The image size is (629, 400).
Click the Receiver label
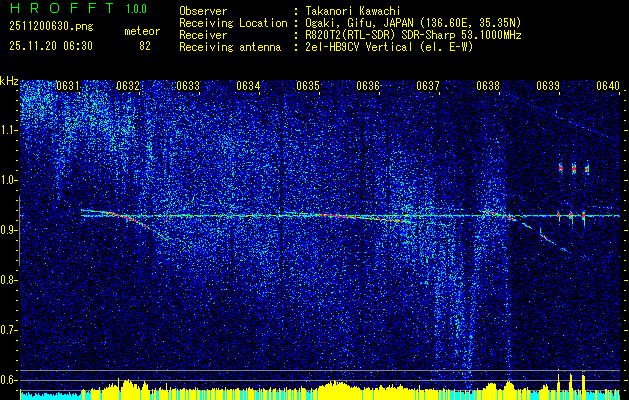click(203, 35)
